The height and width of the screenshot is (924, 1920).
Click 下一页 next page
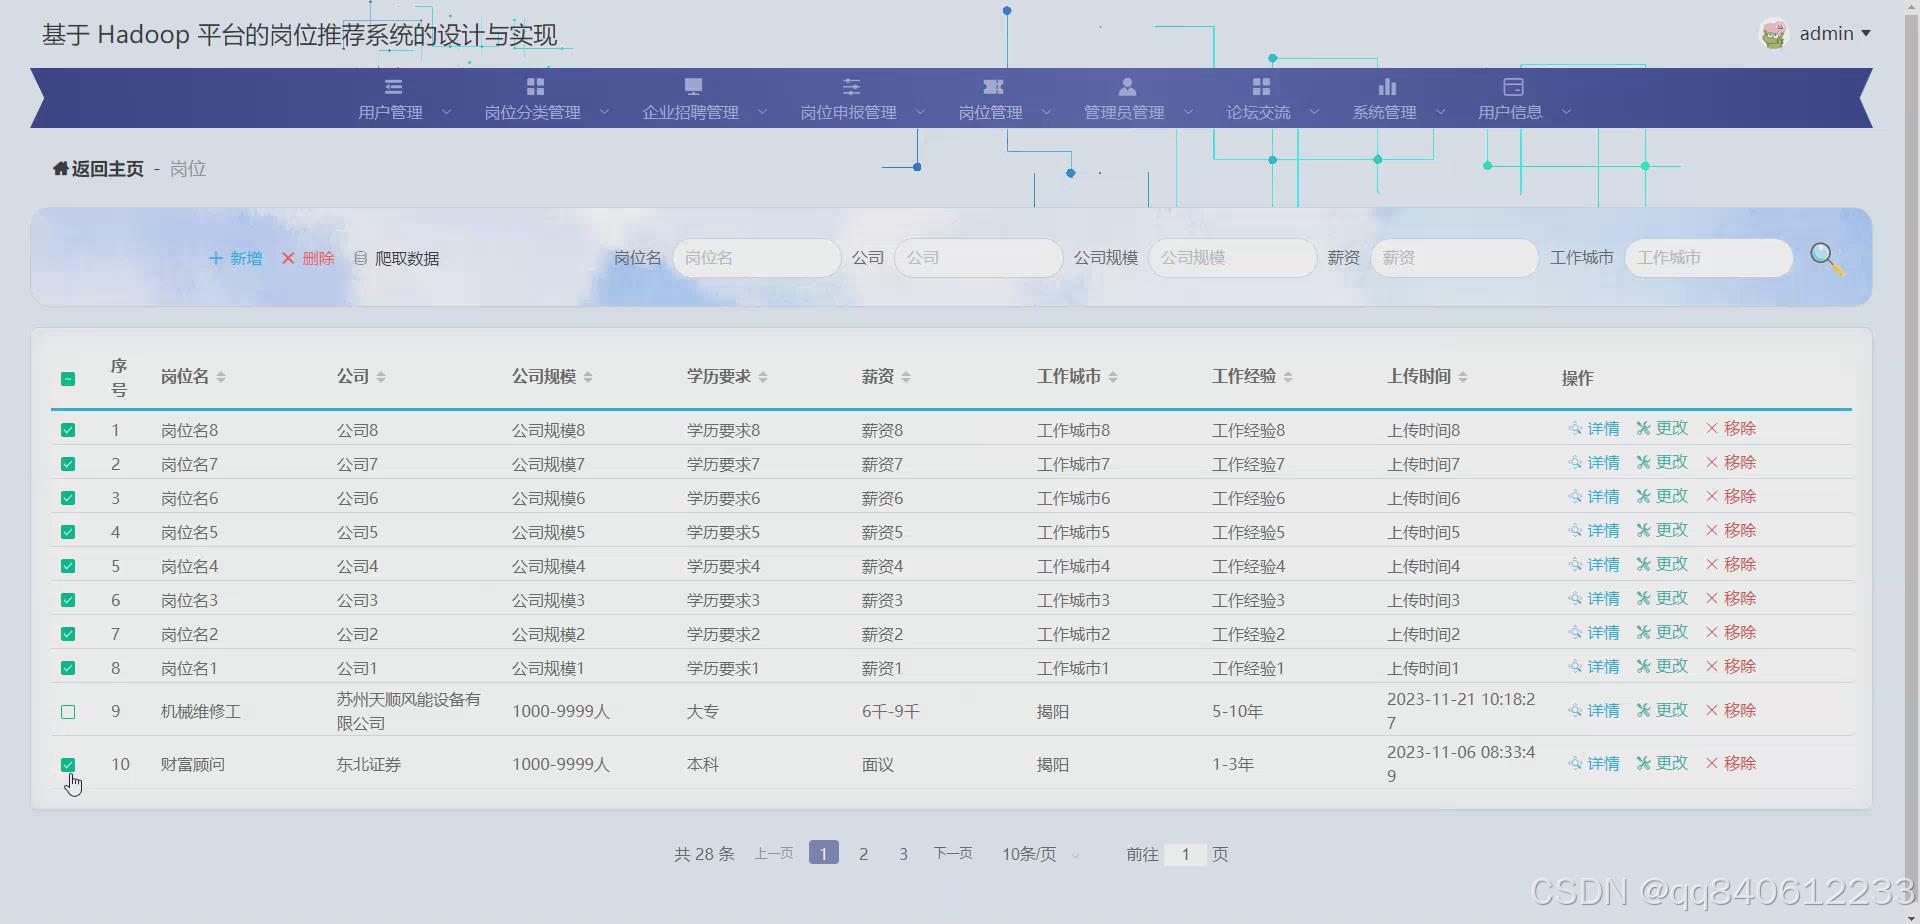click(953, 853)
